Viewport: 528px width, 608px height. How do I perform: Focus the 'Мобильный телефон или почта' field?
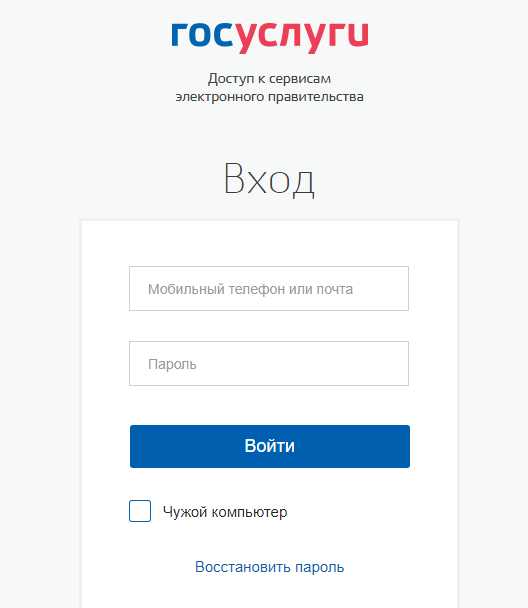pyautogui.click(x=269, y=288)
